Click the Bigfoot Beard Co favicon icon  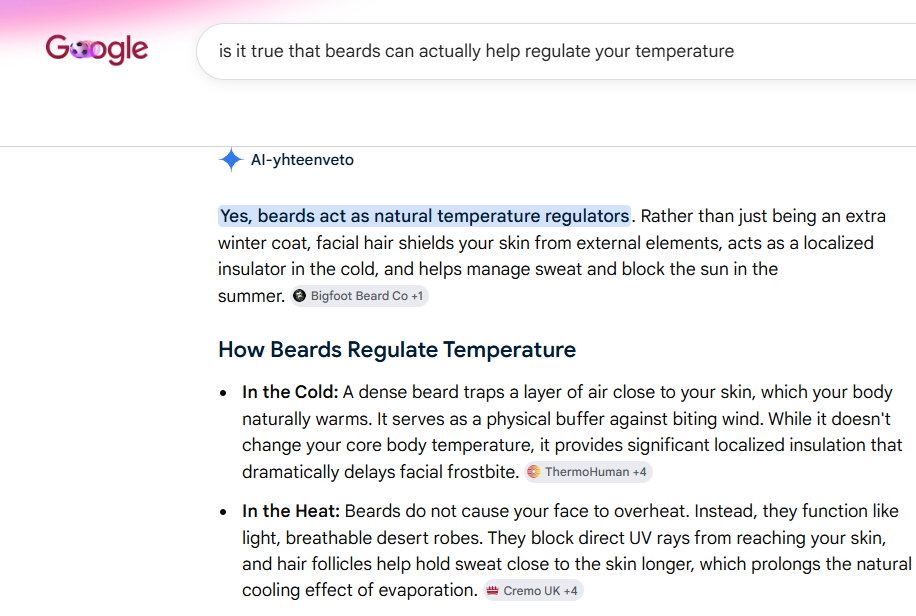tap(300, 296)
